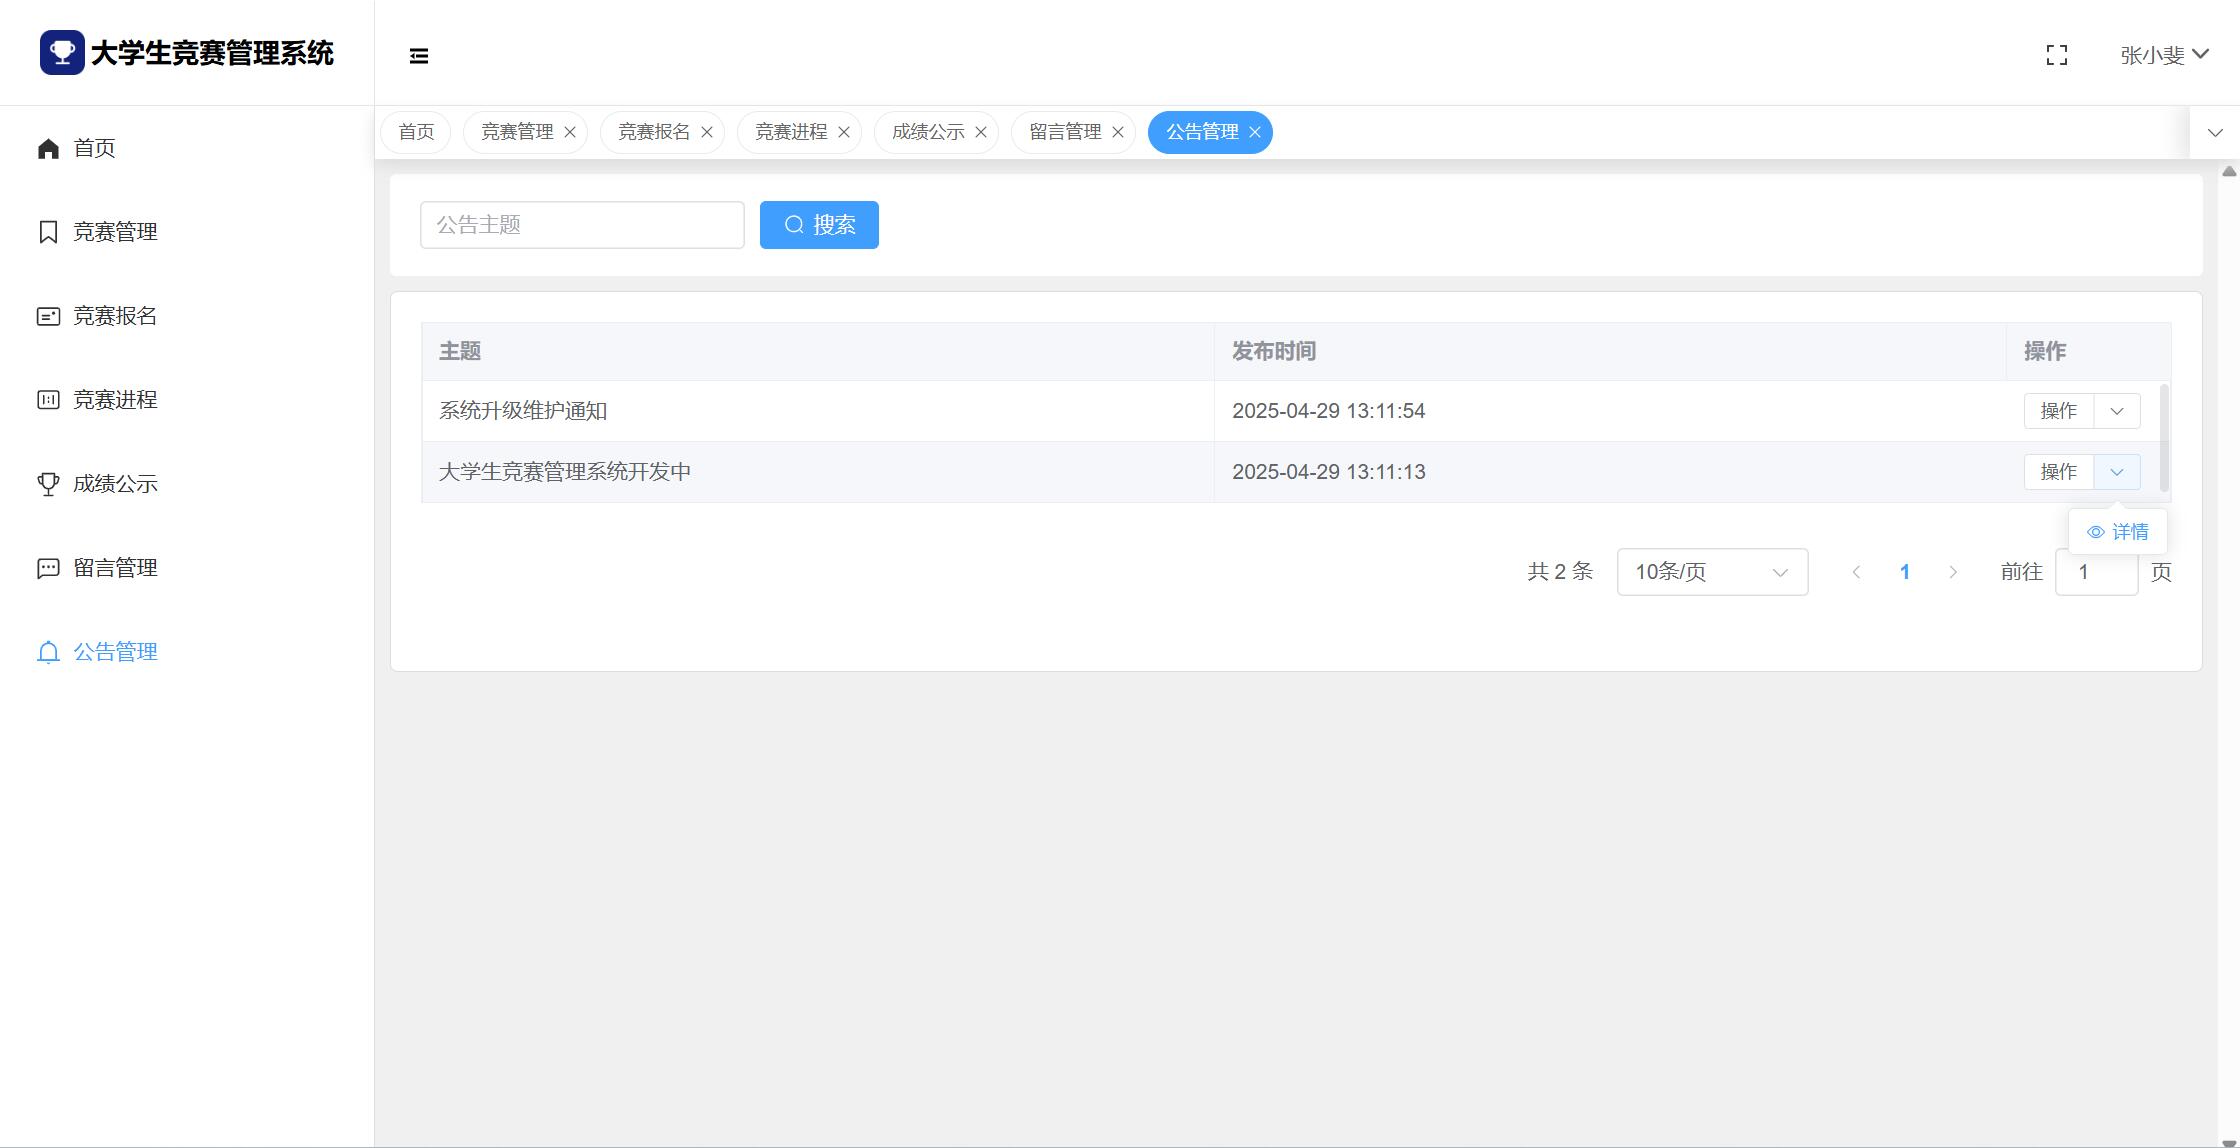Viewport: 2240px width, 1148px height.
Task: Click the 搜索 button
Action: click(x=819, y=225)
